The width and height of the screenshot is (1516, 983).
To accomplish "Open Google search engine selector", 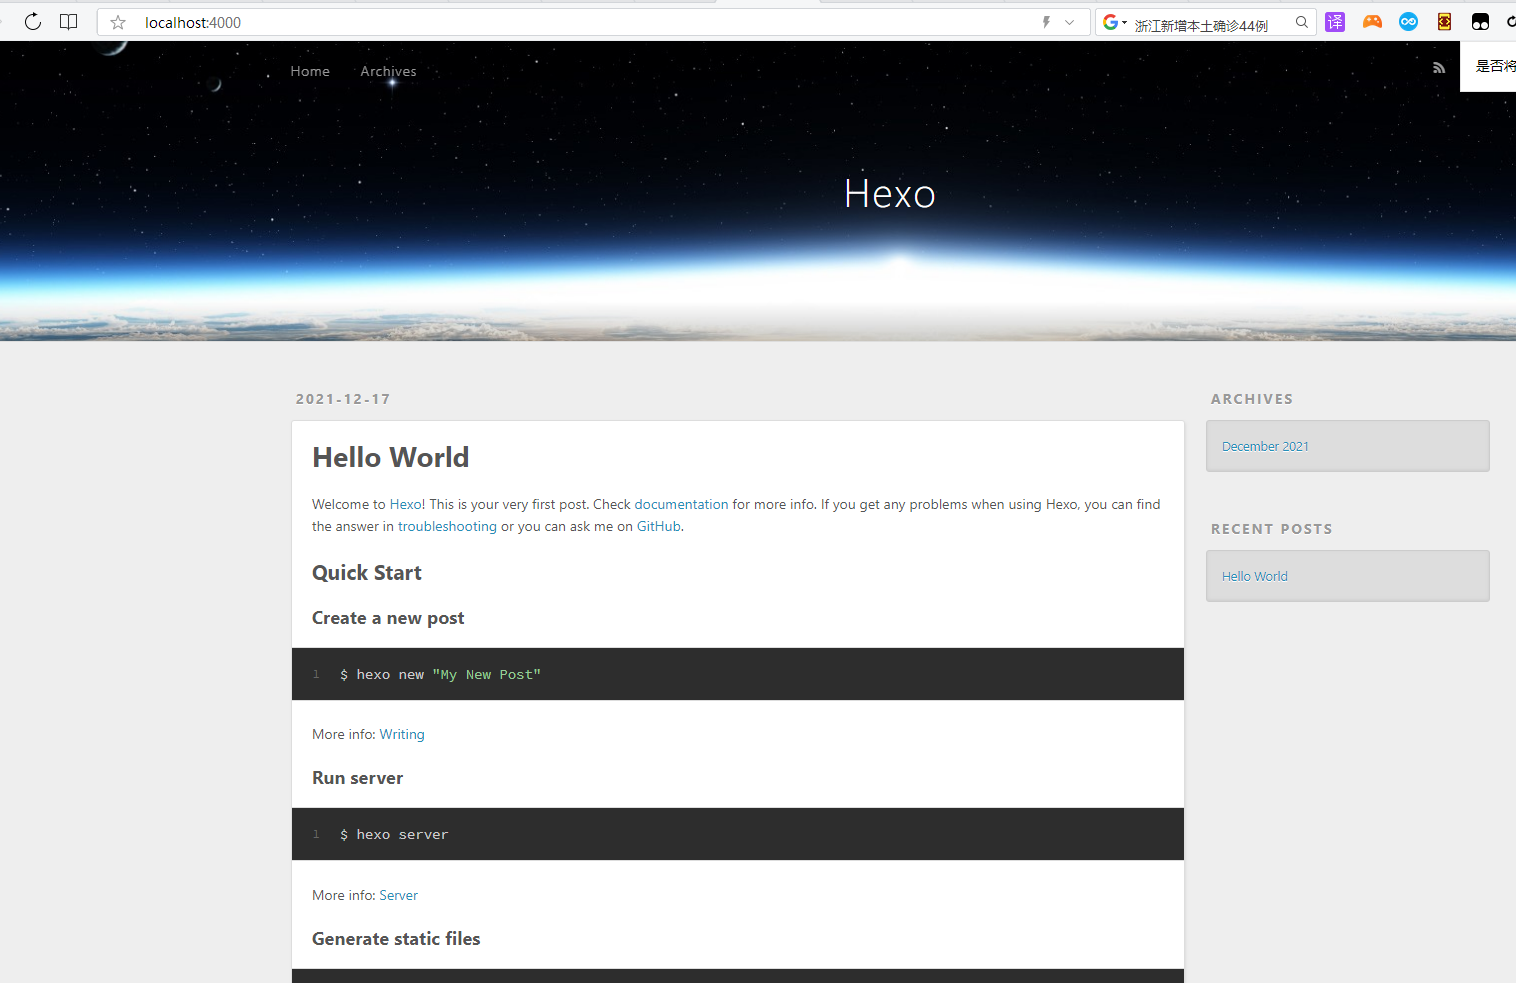I will pos(1114,22).
